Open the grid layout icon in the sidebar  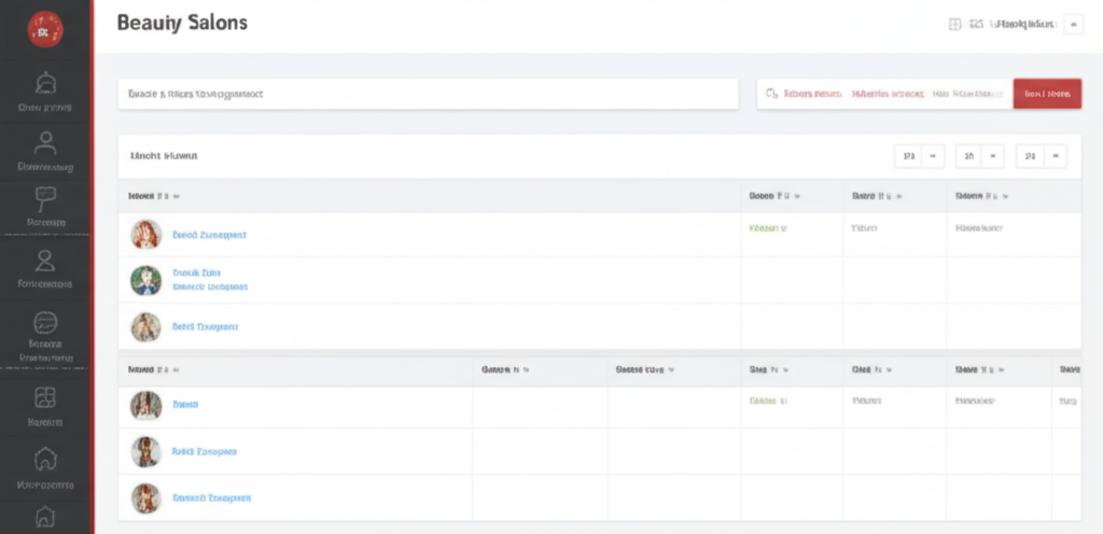coord(45,398)
